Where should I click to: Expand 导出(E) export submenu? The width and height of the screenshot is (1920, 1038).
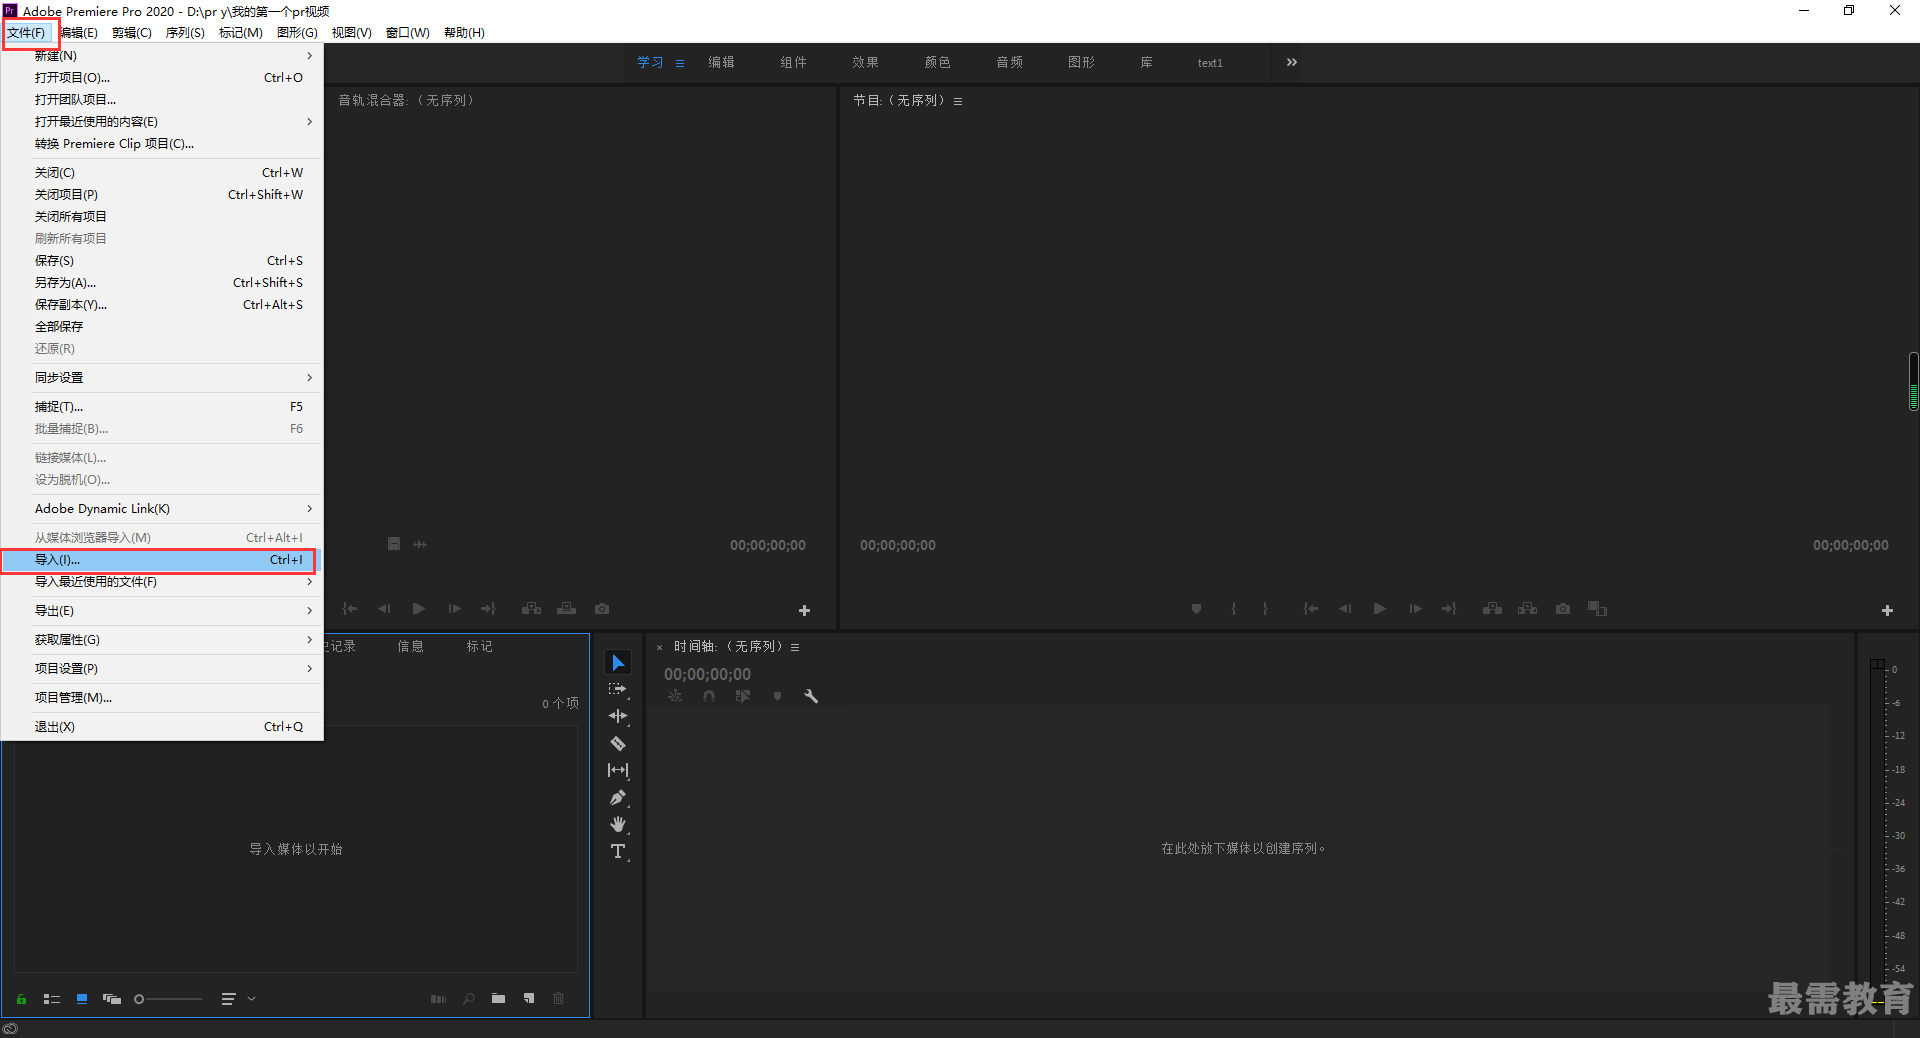[x=162, y=611]
